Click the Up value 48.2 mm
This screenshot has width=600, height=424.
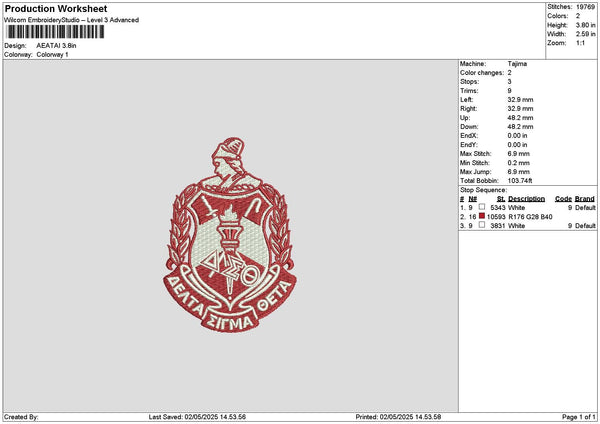tap(520, 118)
